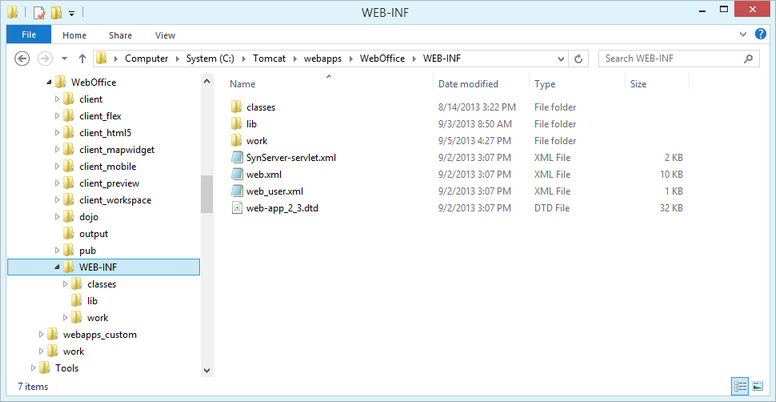This screenshot has width=776, height=402.
Task: Select client_preview folder in tree
Action: (109, 183)
